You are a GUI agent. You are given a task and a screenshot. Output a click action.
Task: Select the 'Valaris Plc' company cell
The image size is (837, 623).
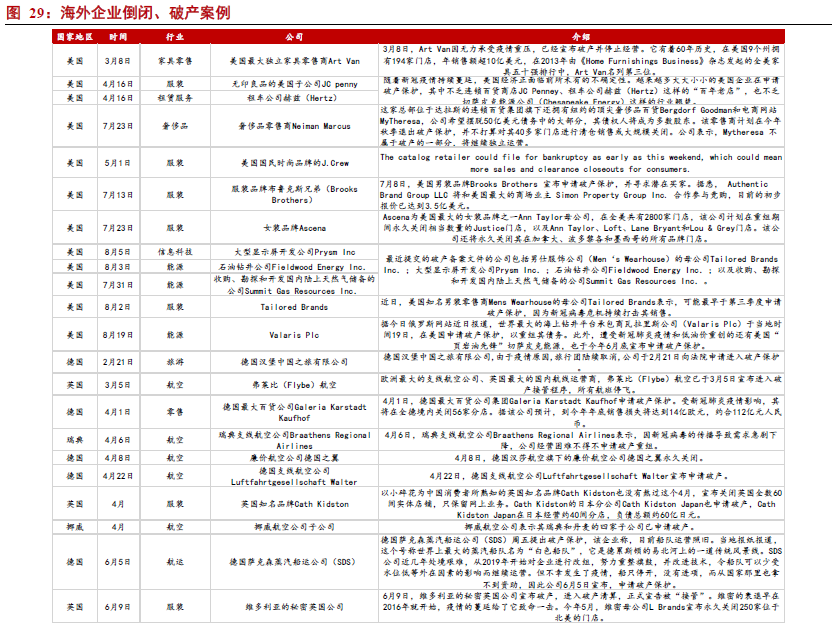coord(294,335)
